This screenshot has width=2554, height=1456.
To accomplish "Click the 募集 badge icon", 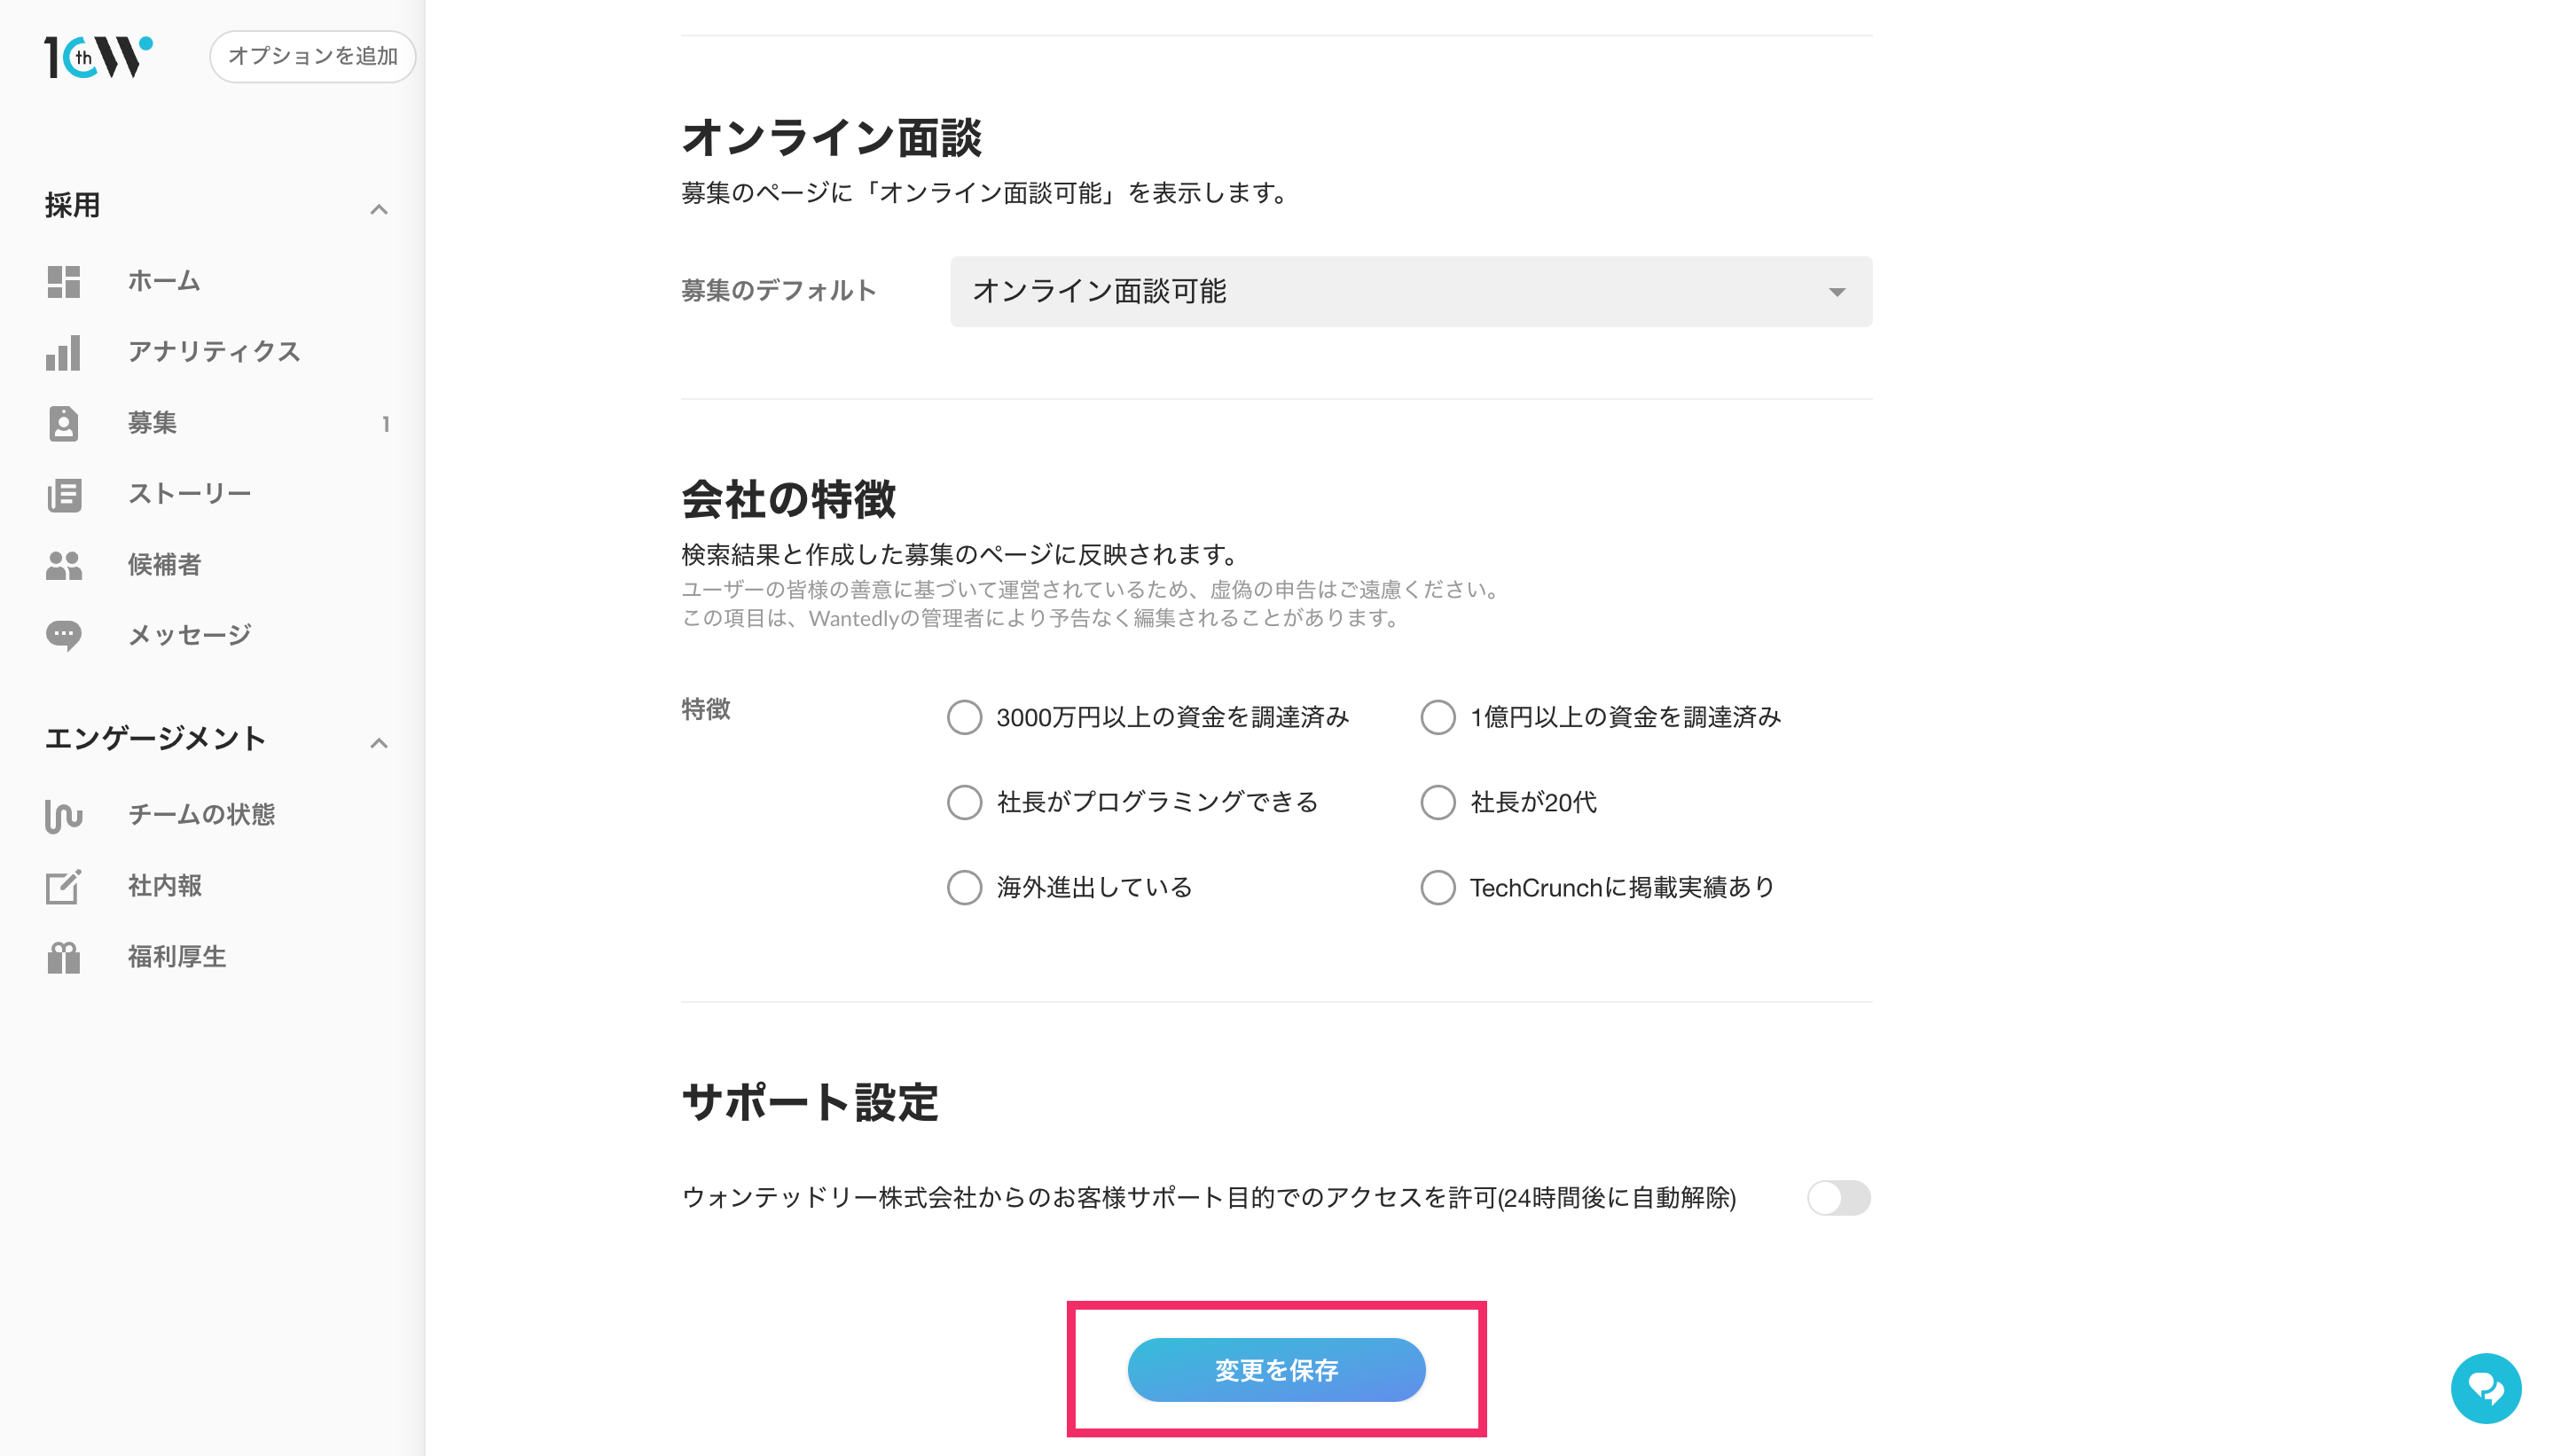I will coord(63,423).
